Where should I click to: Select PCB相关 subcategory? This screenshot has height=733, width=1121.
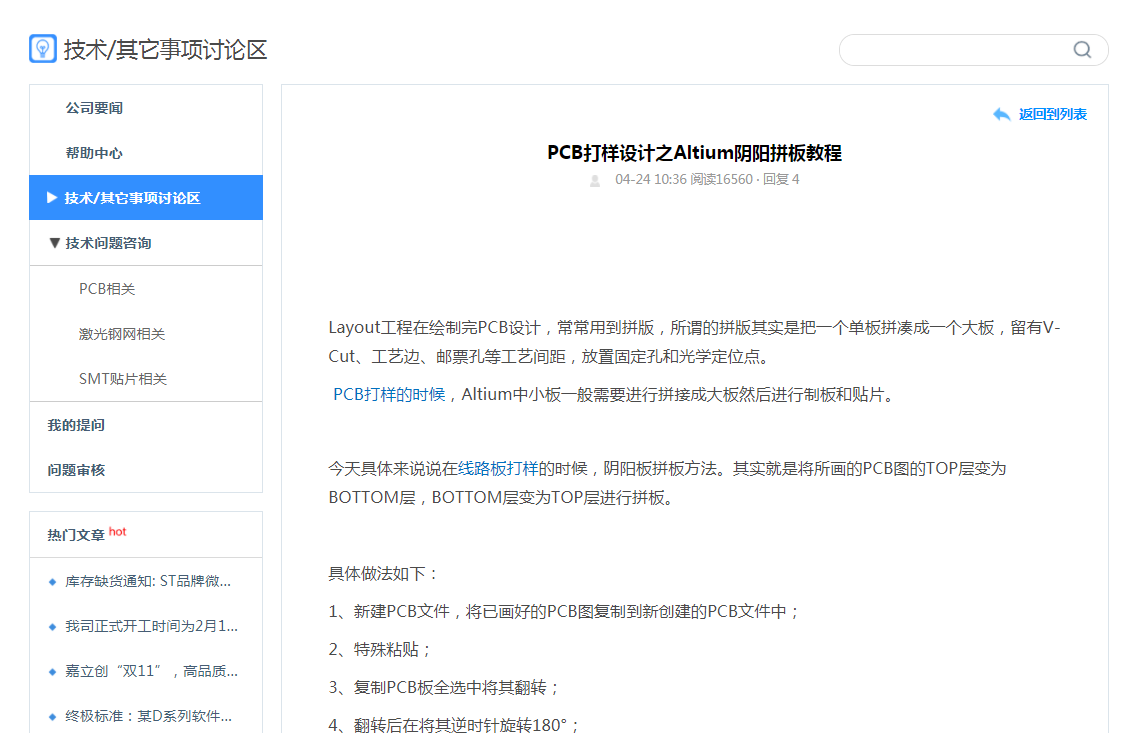107,289
